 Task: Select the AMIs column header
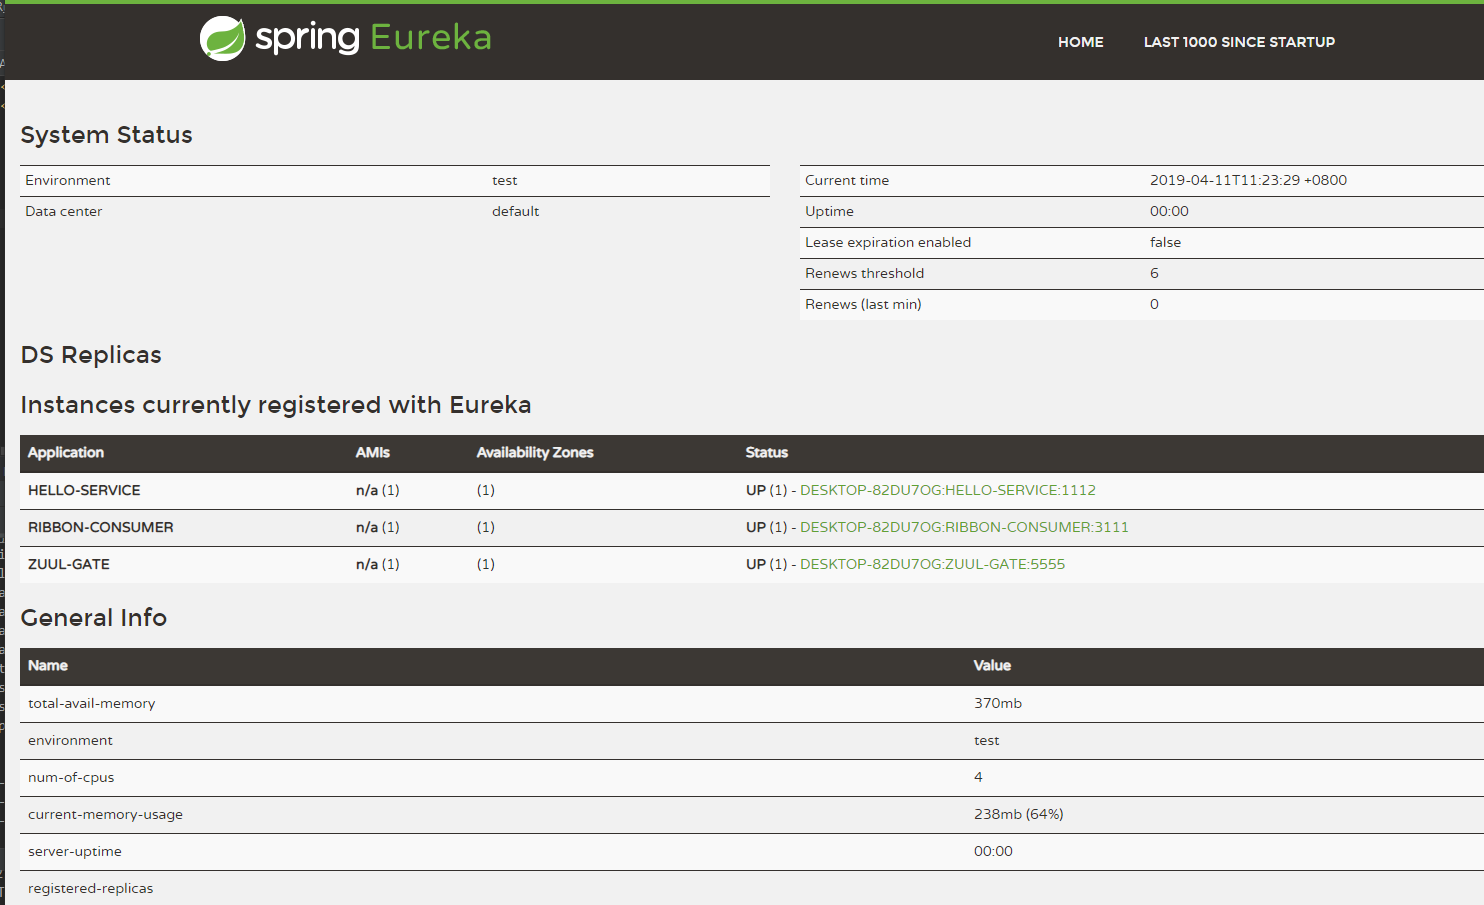[x=371, y=453]
